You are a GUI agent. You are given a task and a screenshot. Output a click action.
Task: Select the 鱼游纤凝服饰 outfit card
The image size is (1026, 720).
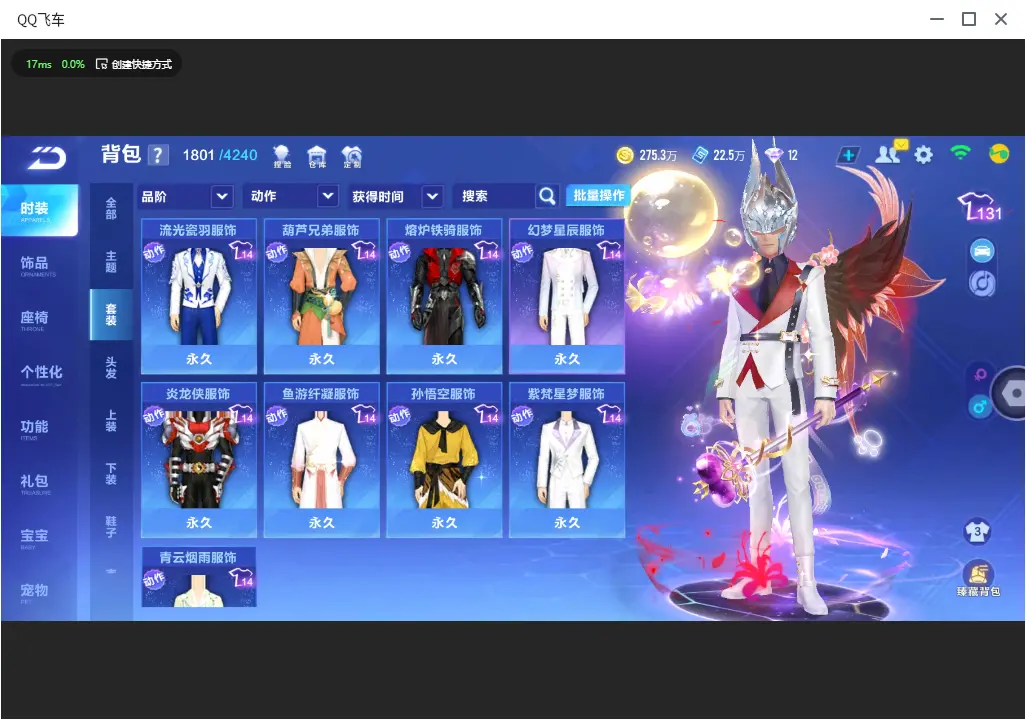click(x=321, y=459)
